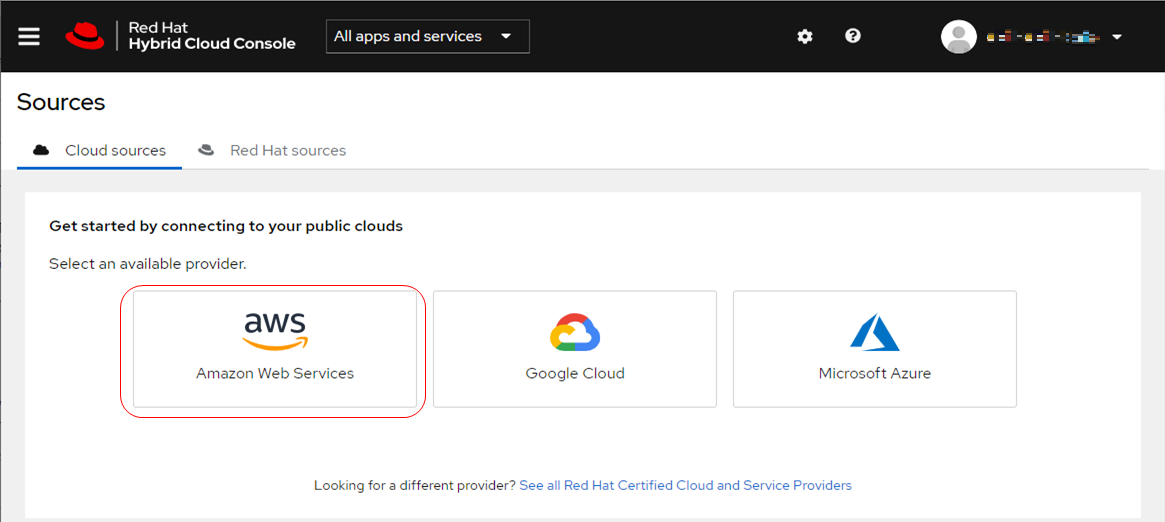Screen dimensions: 1165x522
Task: Open help via the question mark icon
Action: click(853, 36)
